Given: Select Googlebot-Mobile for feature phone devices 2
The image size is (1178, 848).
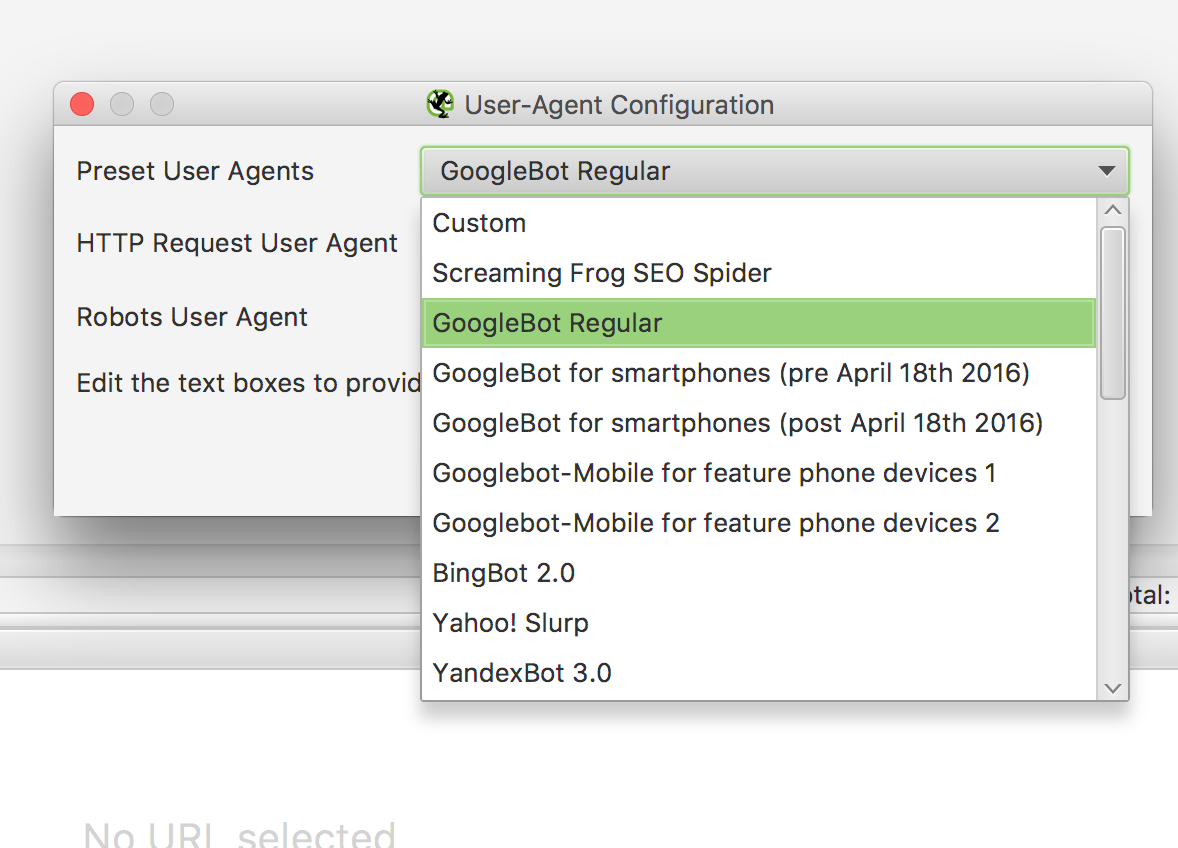Looking at the screenshot, I should (716, 523).
